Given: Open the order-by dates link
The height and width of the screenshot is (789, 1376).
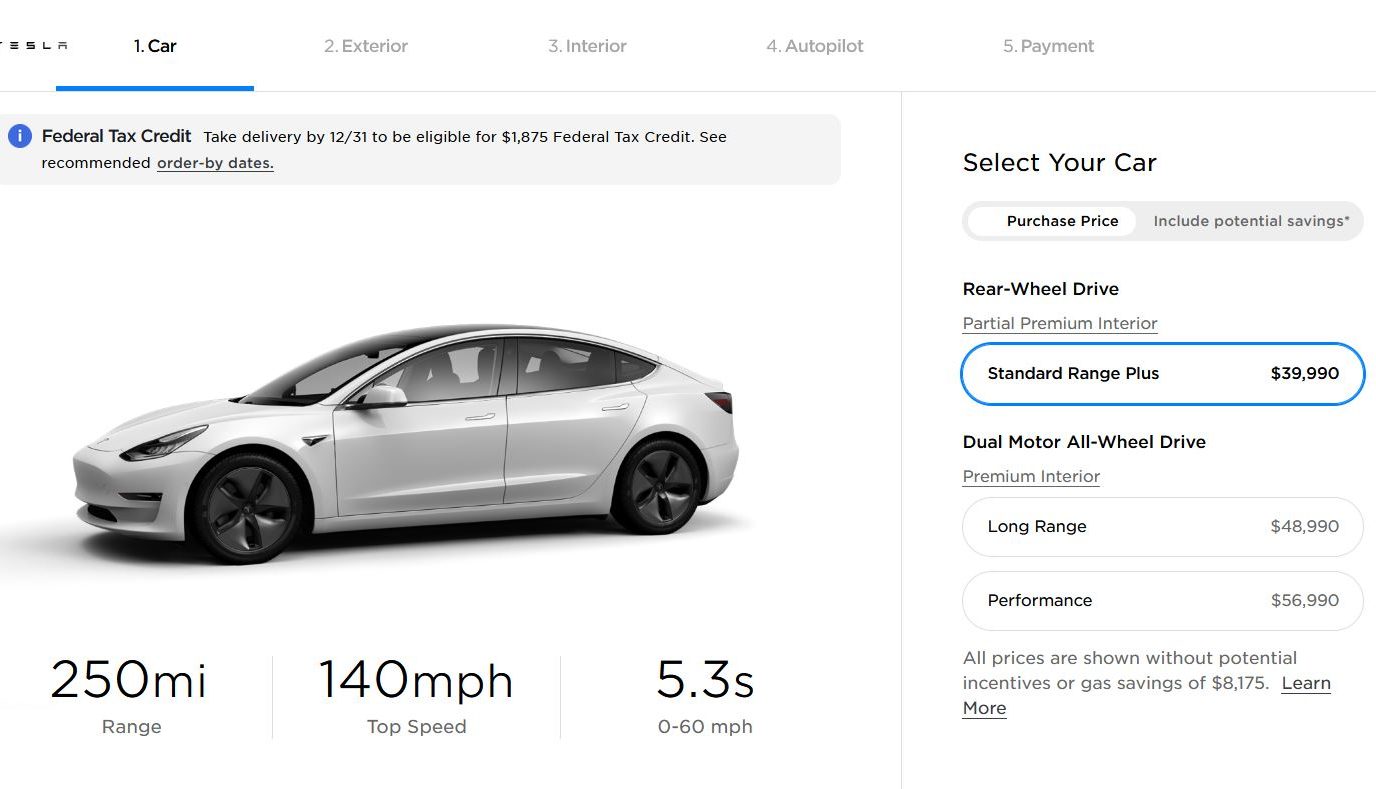Looking at the screenshot, I should pyautogui.click(x=215, y=163).
